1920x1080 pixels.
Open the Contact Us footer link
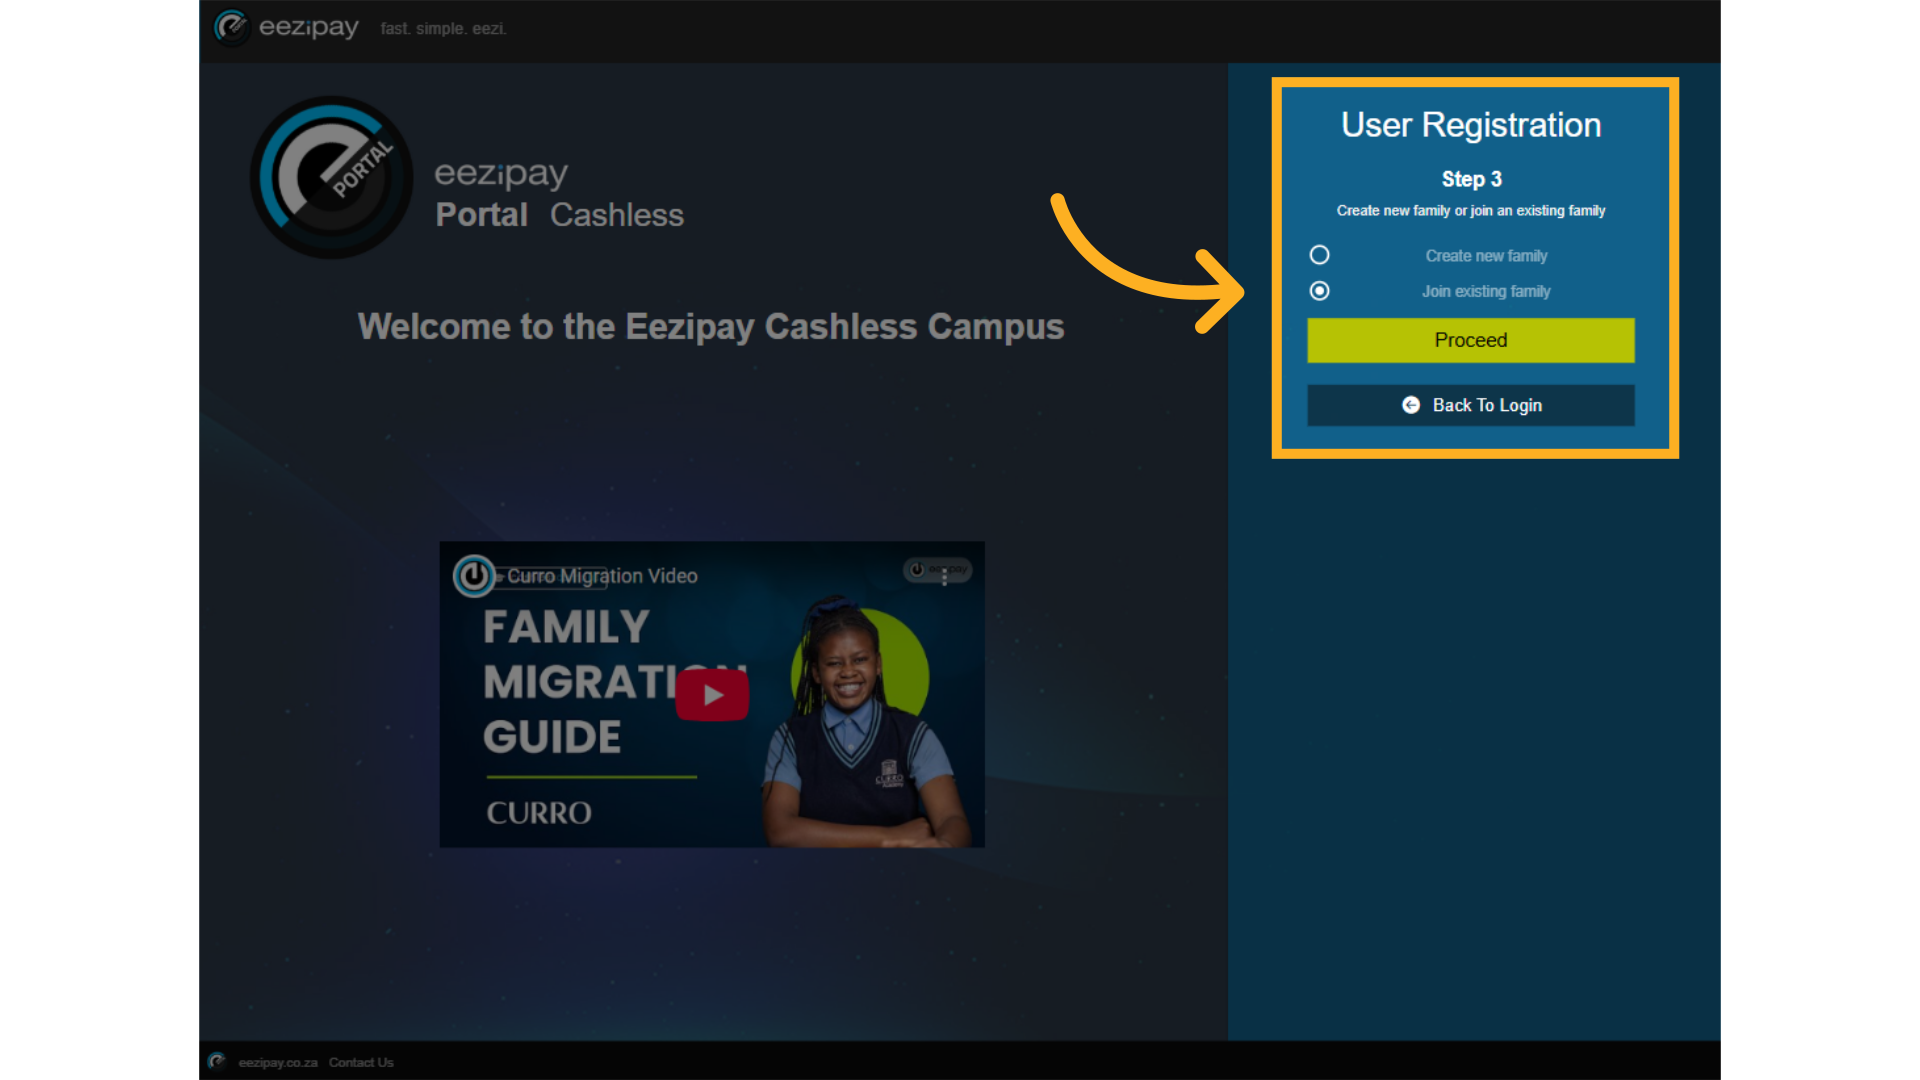point(361,1062)
